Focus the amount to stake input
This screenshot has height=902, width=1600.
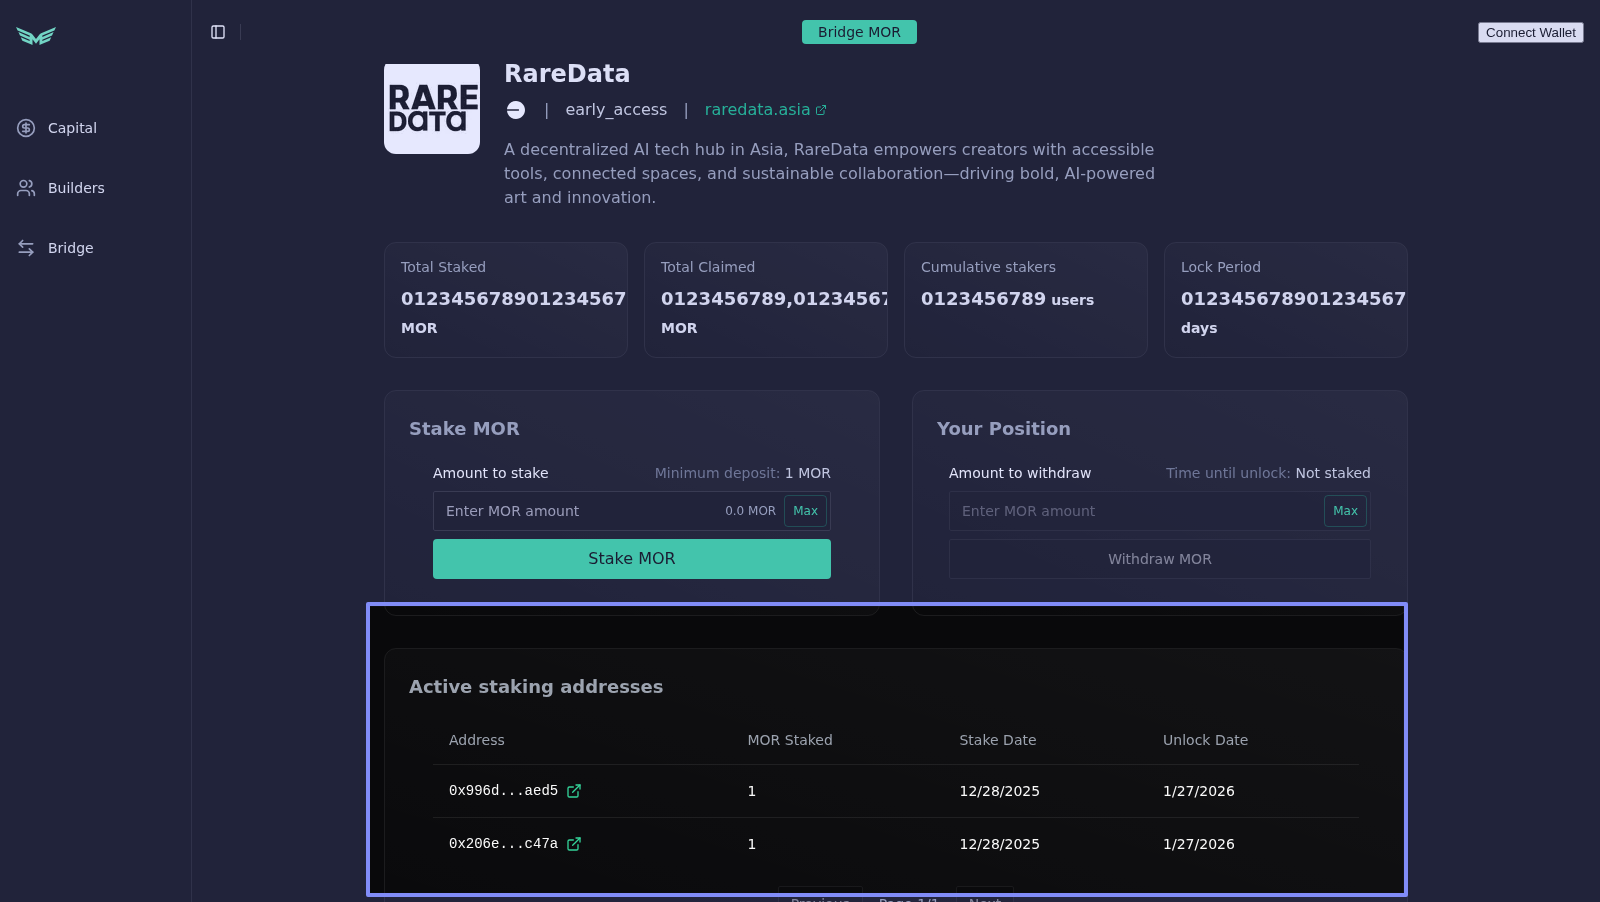point(580,511)
